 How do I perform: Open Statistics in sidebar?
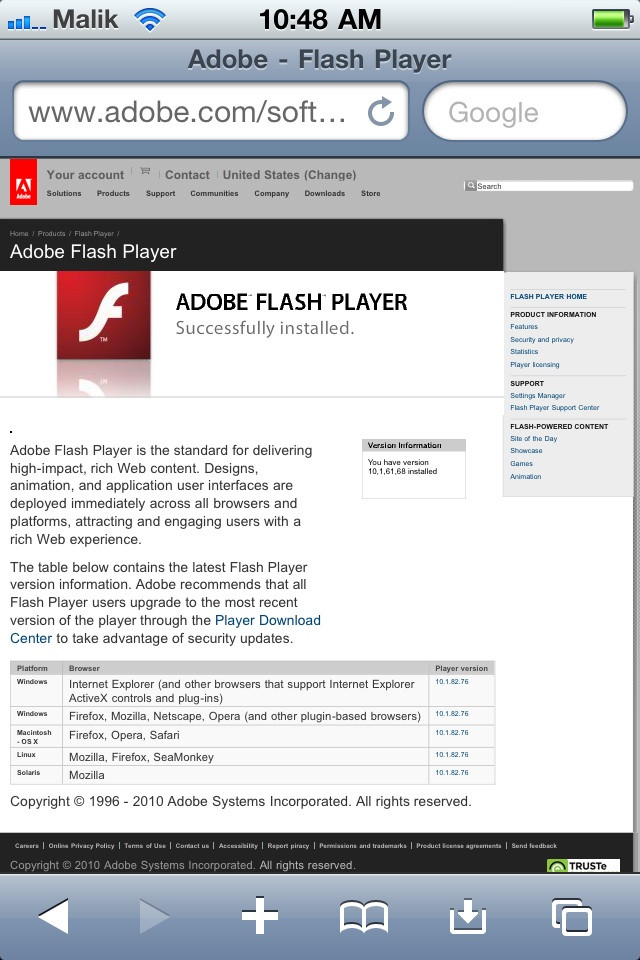pyautogui.click(x=524, y=351)
